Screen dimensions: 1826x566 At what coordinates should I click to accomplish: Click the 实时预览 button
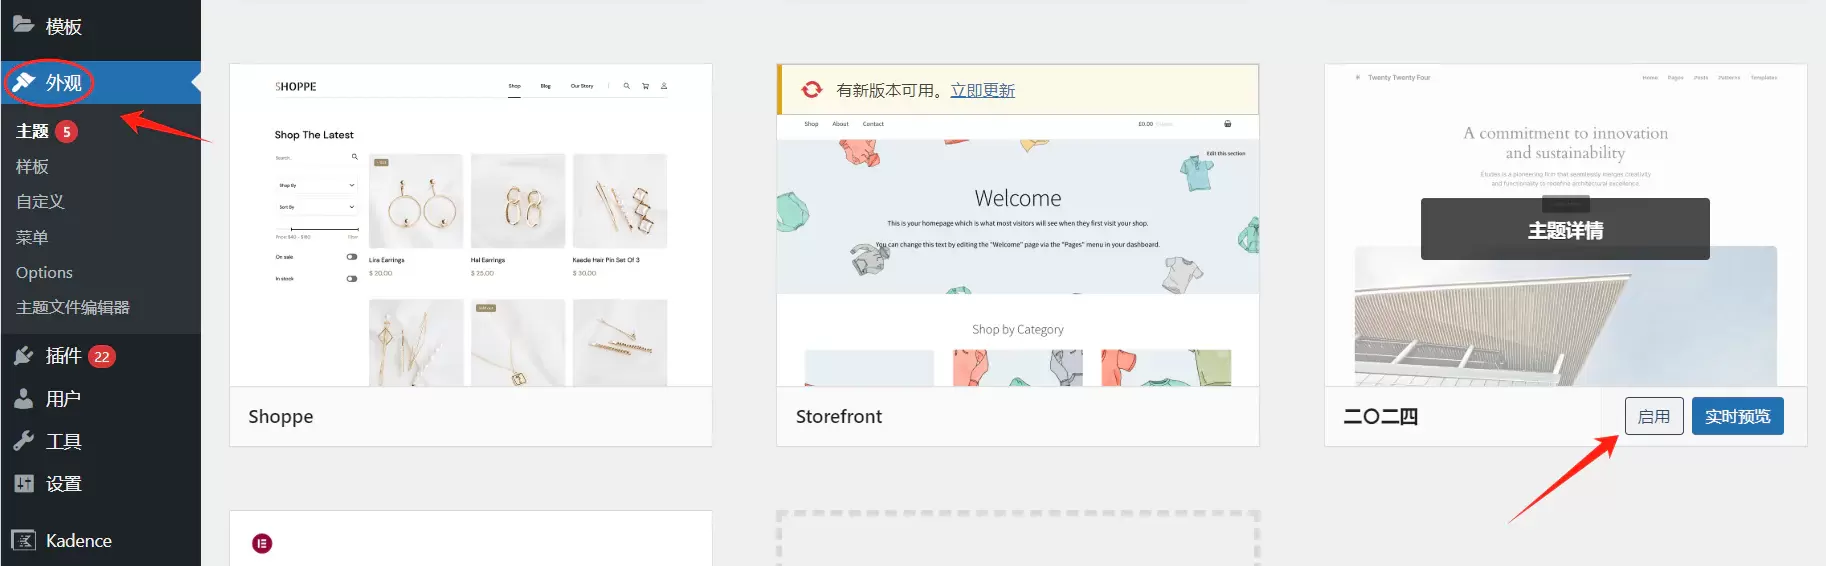tap(1737, 416)
